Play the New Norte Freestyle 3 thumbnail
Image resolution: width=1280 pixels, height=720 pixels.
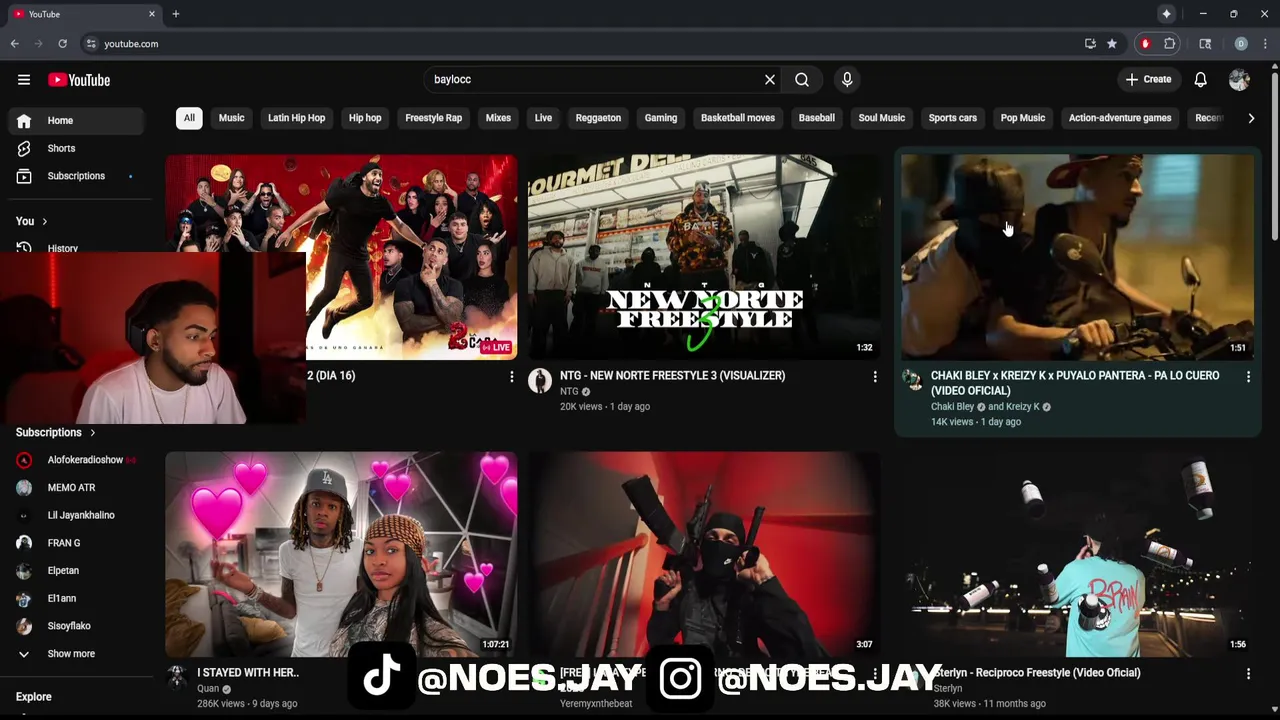click(704, 257)
